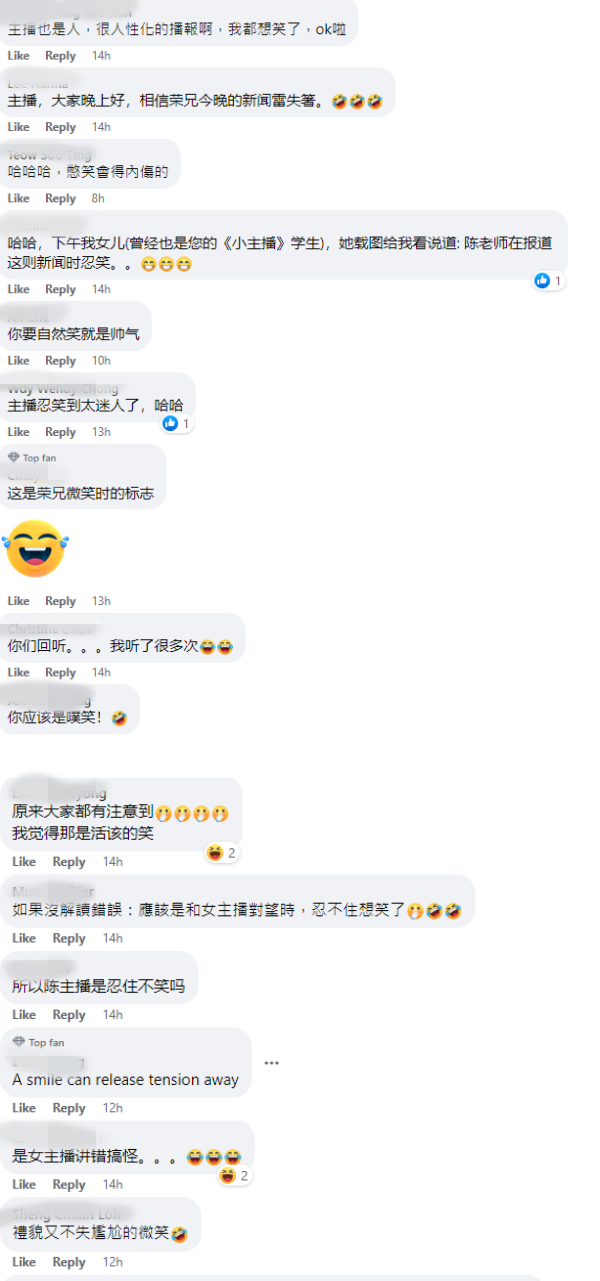The image size is (600, 1281).
Task: Open the three-dot menu beside 'A smile can release tension away'
Action: 271,1062
